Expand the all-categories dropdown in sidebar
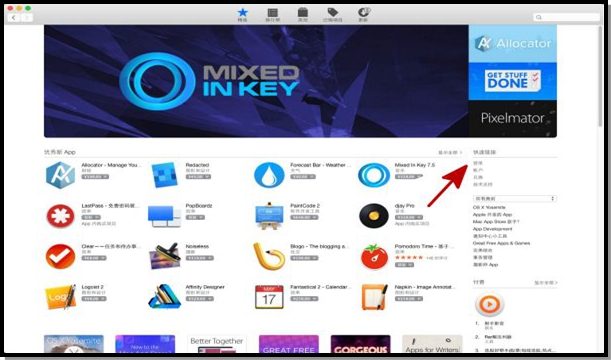The height and width of the screenshot is (360, 611). [x=514, y=199]
